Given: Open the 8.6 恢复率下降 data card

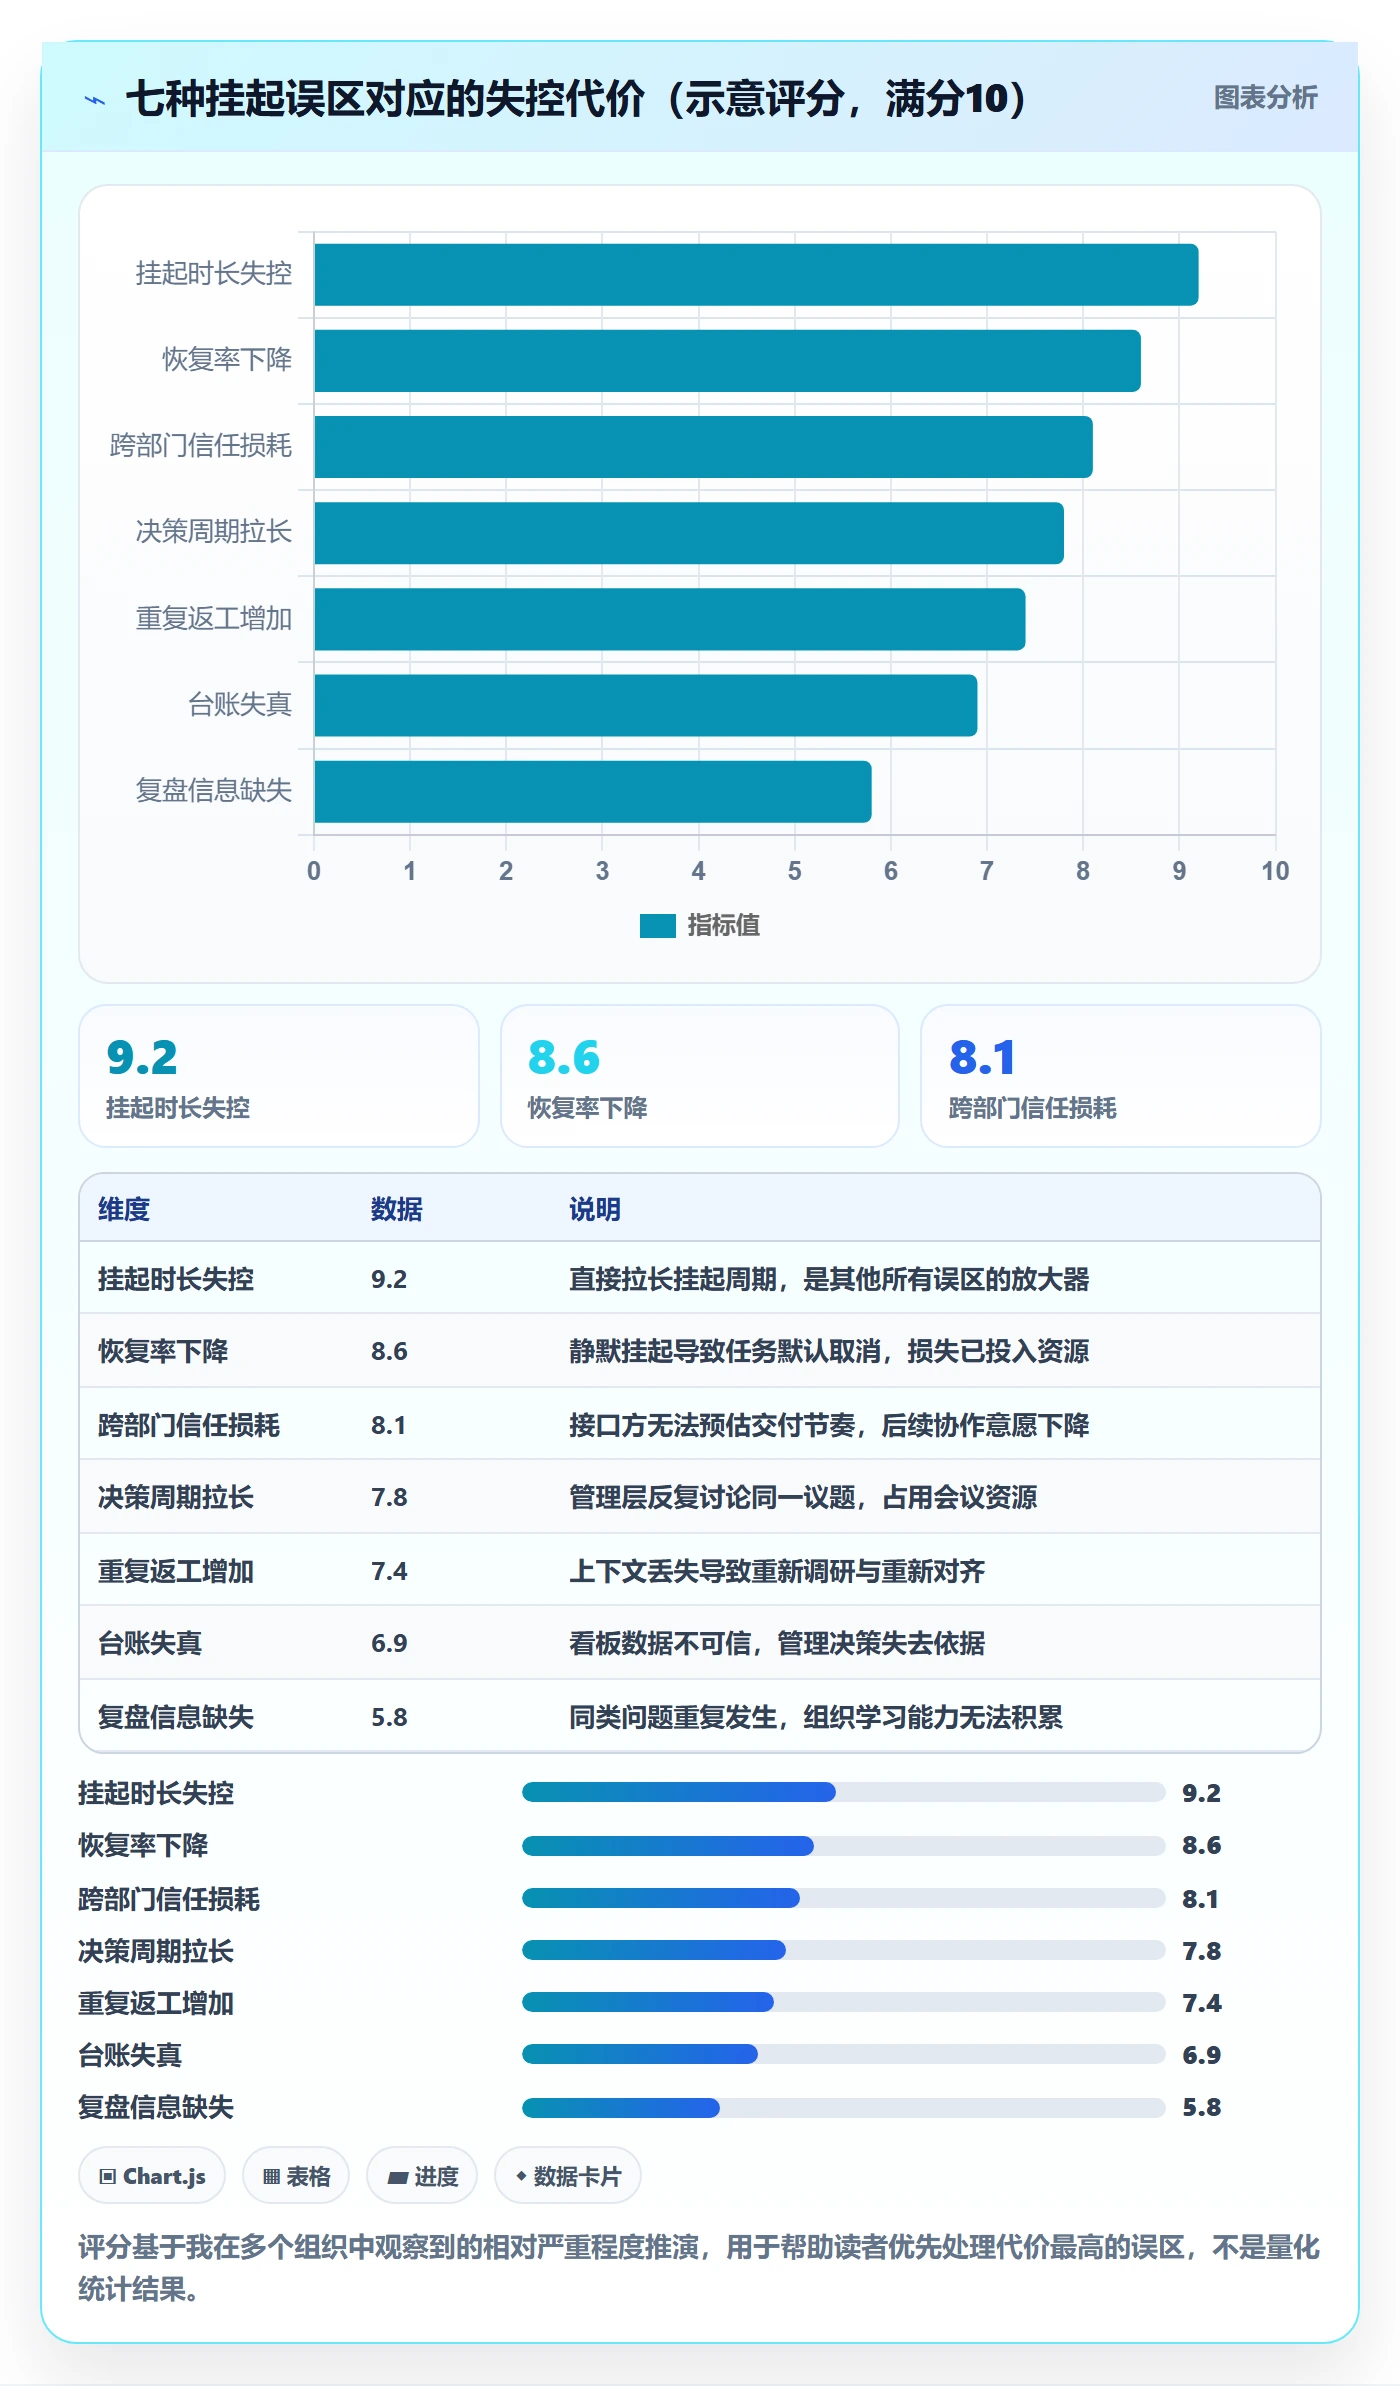Looking at the screenshot, I should tap(700, 1076).
